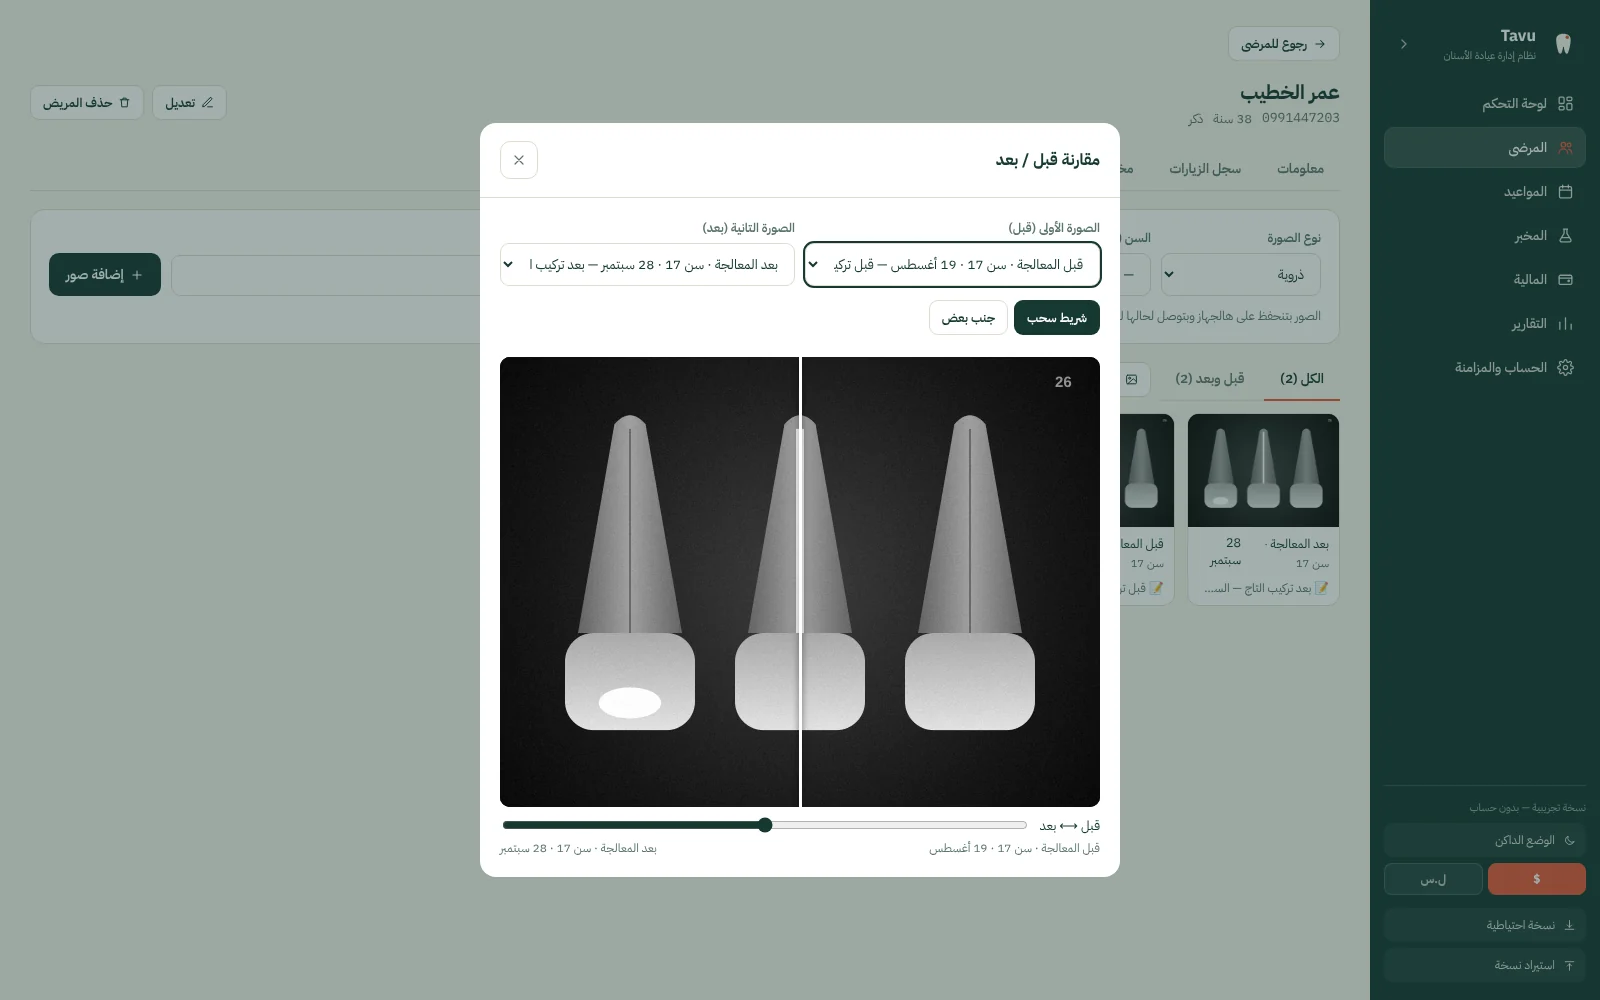Viewport: 1600px width, 1000px height.
Task: Close the before/after comparison dialog
Action: (519, 160)
